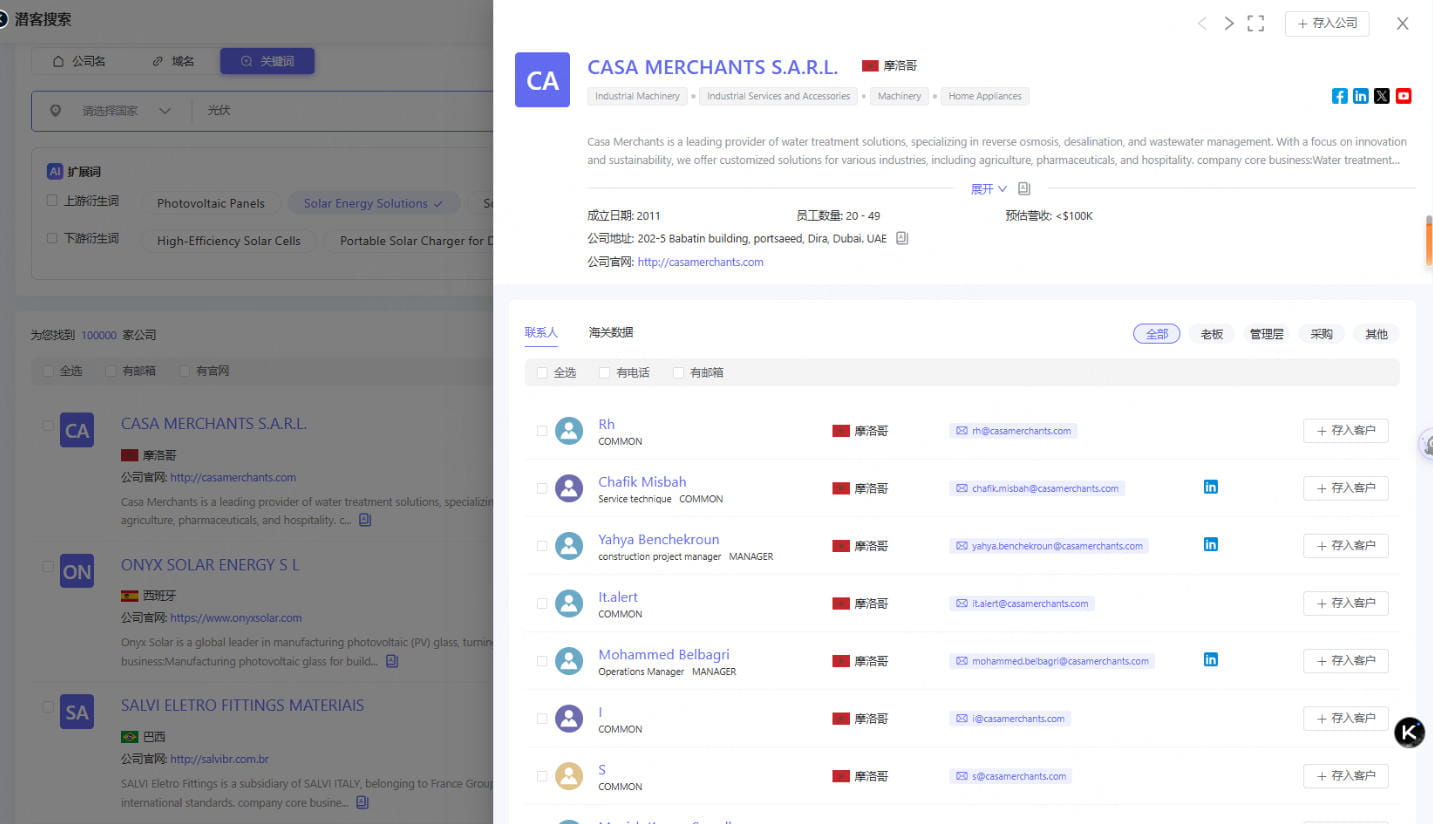1433x824 pixels.
Task: Click the CA company logo in detail panel
Action: [x=542, y=80]
